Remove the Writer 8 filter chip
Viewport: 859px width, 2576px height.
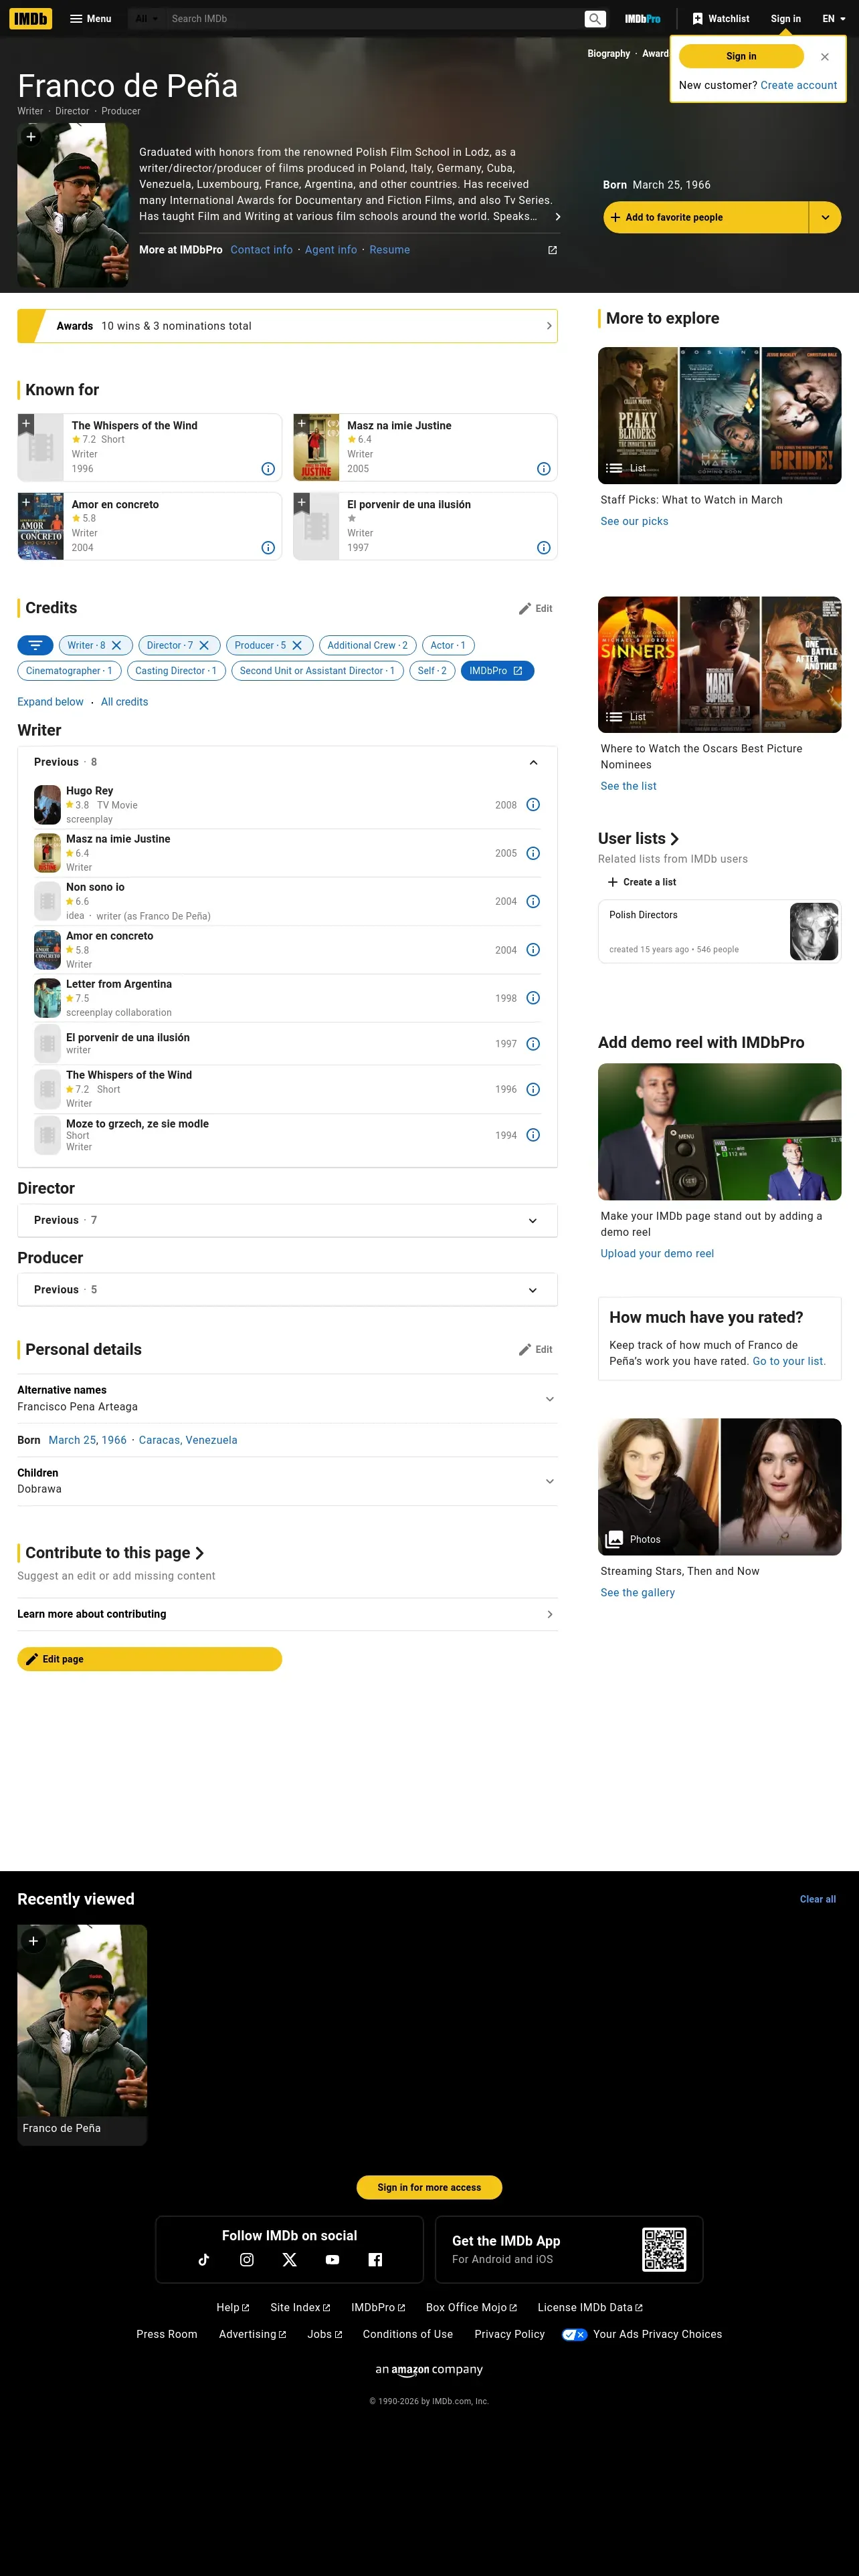(116, 645)
